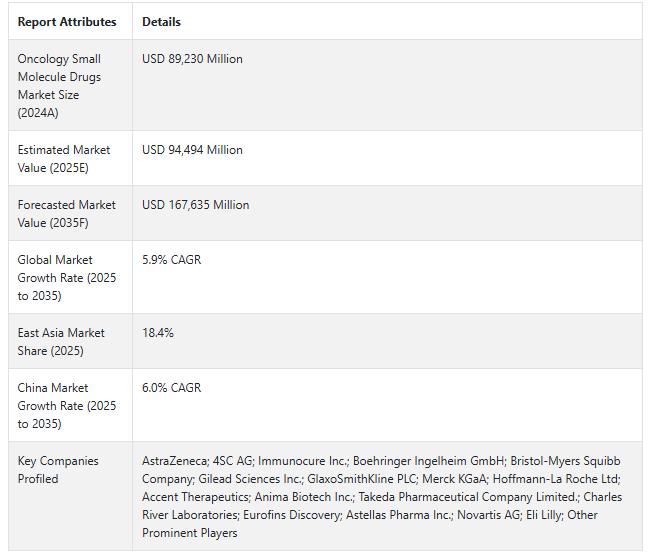Select the East Asia Market Share (2025) cell
The width and height of the screenshot is (651, 553).
tap(61, 341)
